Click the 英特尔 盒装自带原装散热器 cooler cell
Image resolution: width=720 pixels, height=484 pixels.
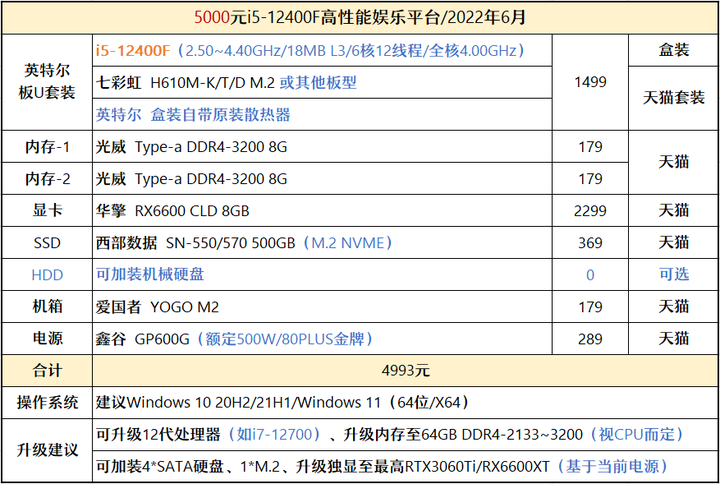[322, 114]
